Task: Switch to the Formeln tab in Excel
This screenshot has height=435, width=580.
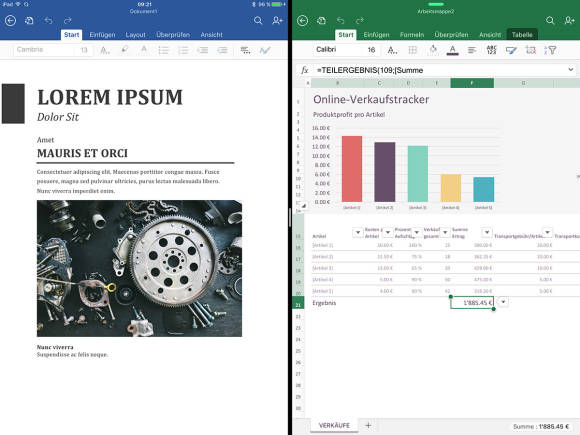Action: click(x=412, y=35)
